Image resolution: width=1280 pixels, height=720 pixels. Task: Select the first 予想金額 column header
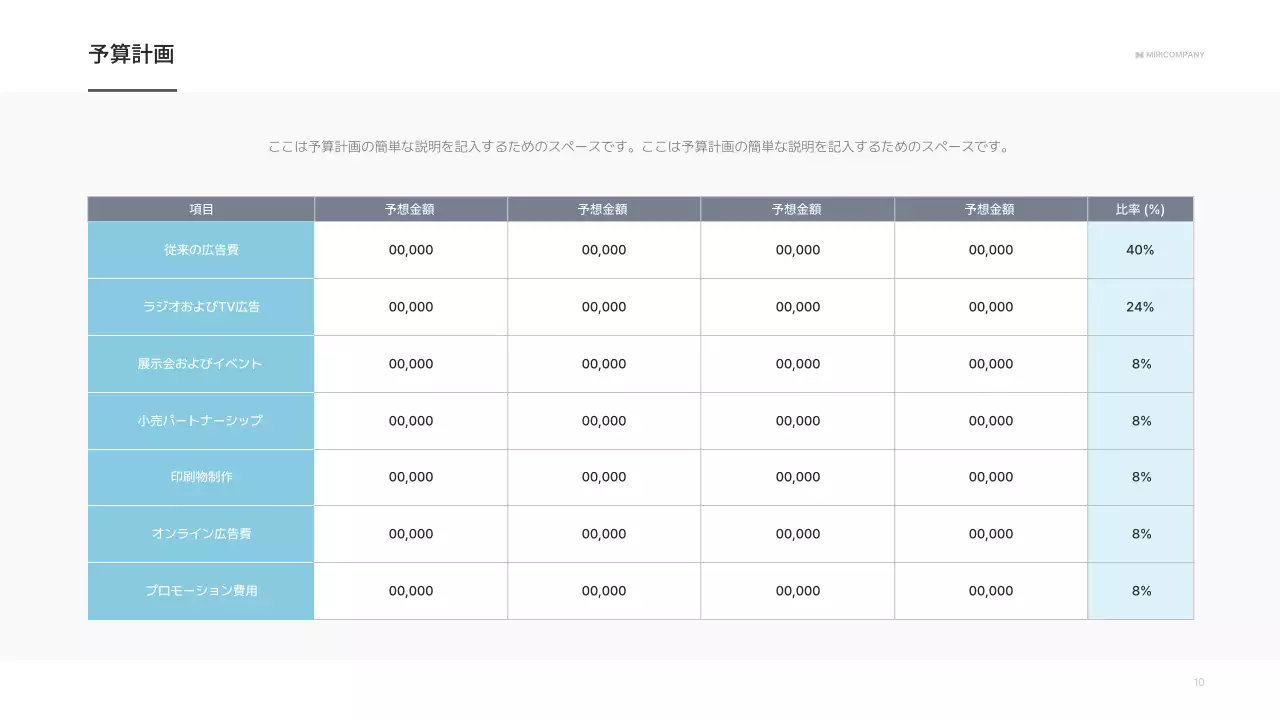[410, 209]
